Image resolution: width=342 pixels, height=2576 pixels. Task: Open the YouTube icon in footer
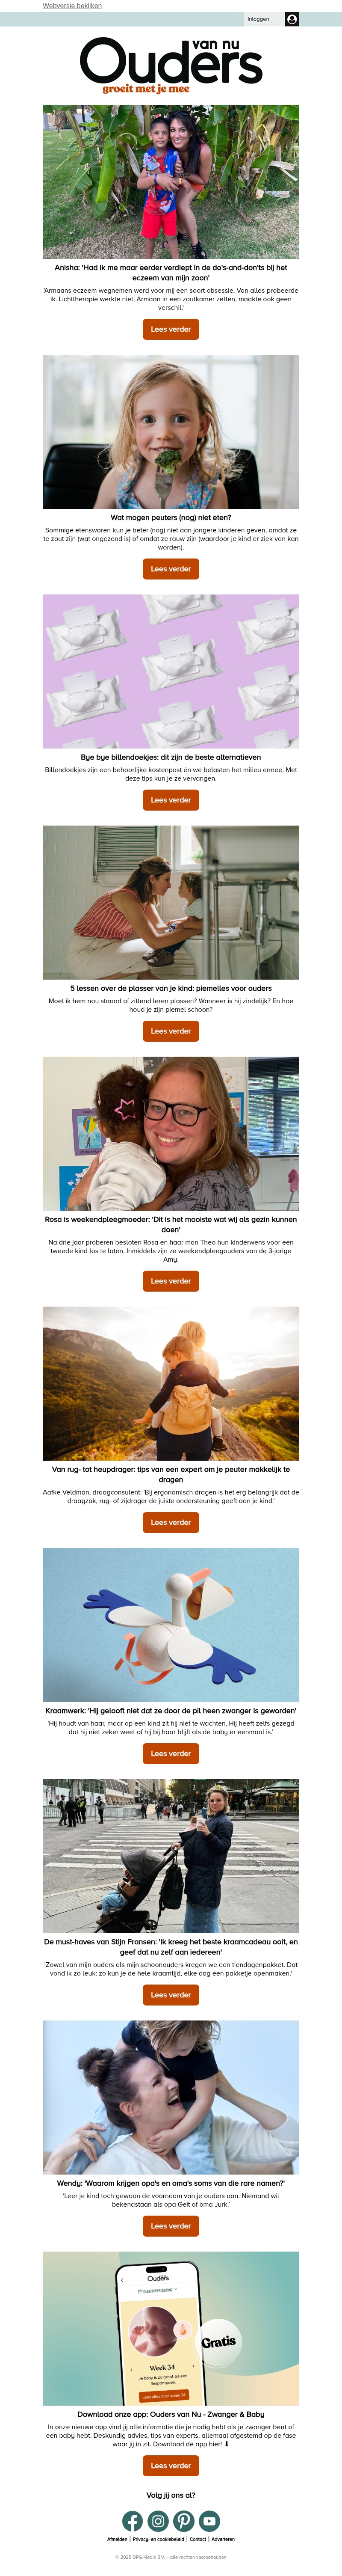click(209, 2521)
